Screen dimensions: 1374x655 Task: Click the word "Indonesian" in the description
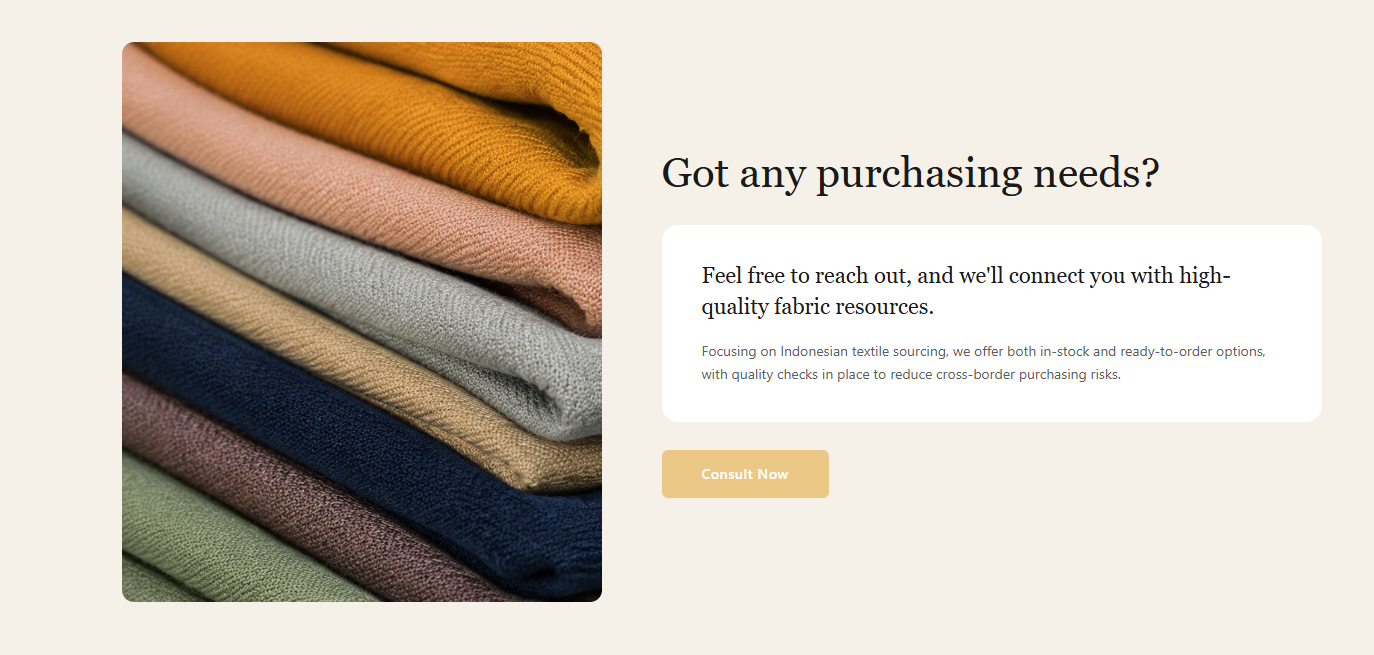814,352
